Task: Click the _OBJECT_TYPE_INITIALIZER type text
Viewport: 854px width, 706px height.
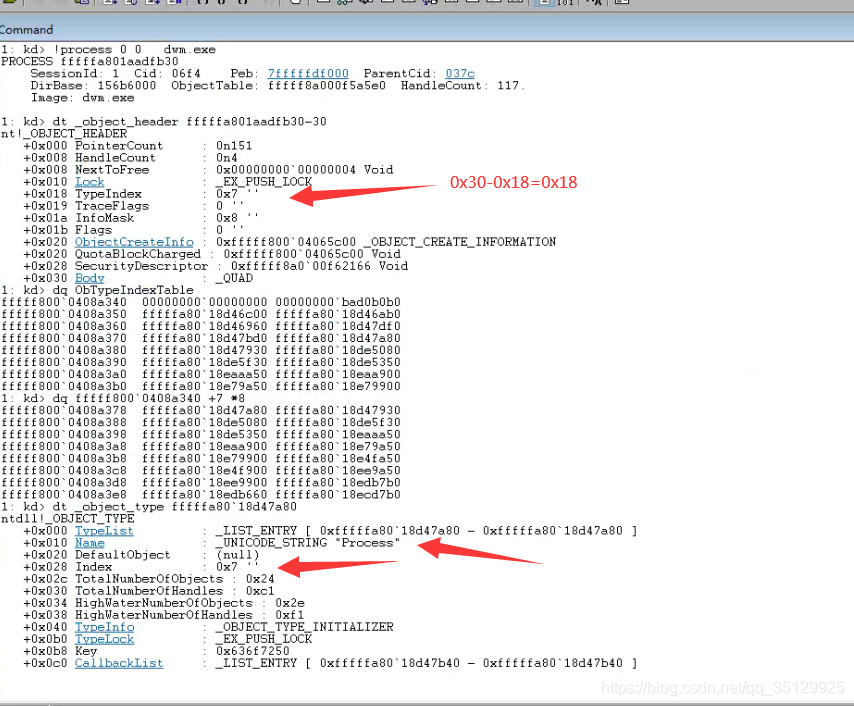Action: tap(304, 627)
